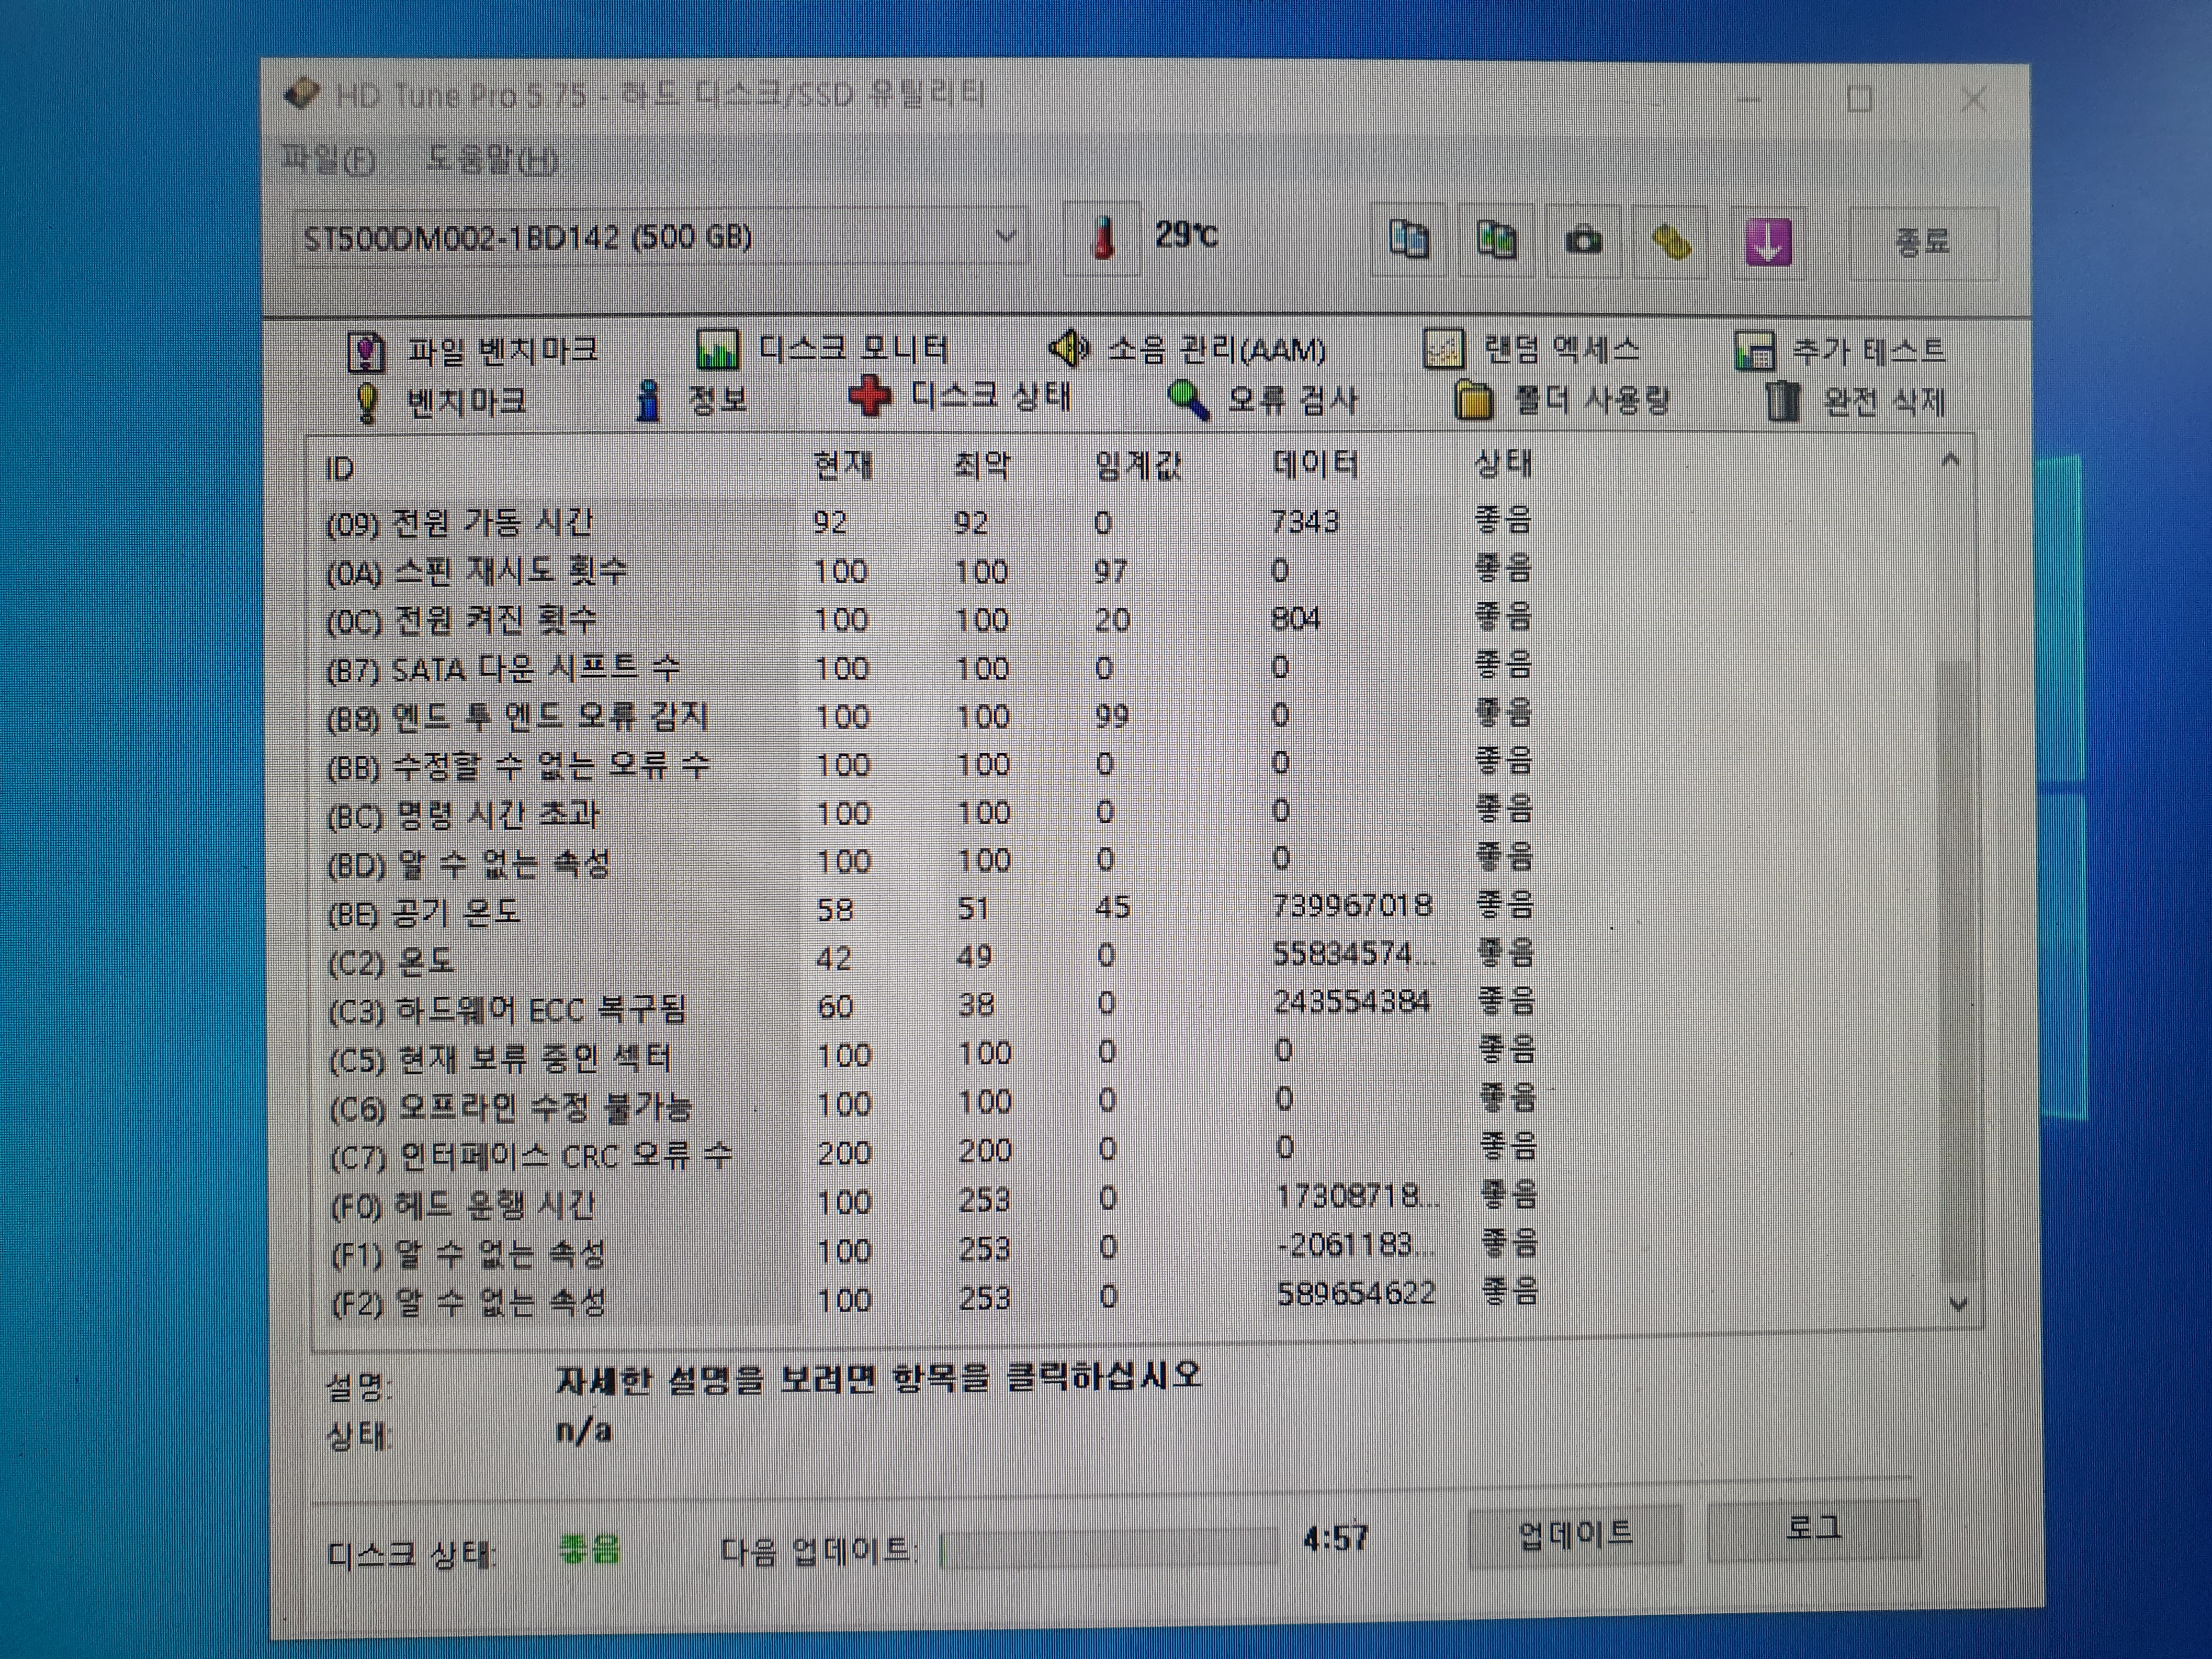This screenshot has width=2212, height=1659.
Task: Switch to 추가 테스트 tab
Action: (1840, 350)
